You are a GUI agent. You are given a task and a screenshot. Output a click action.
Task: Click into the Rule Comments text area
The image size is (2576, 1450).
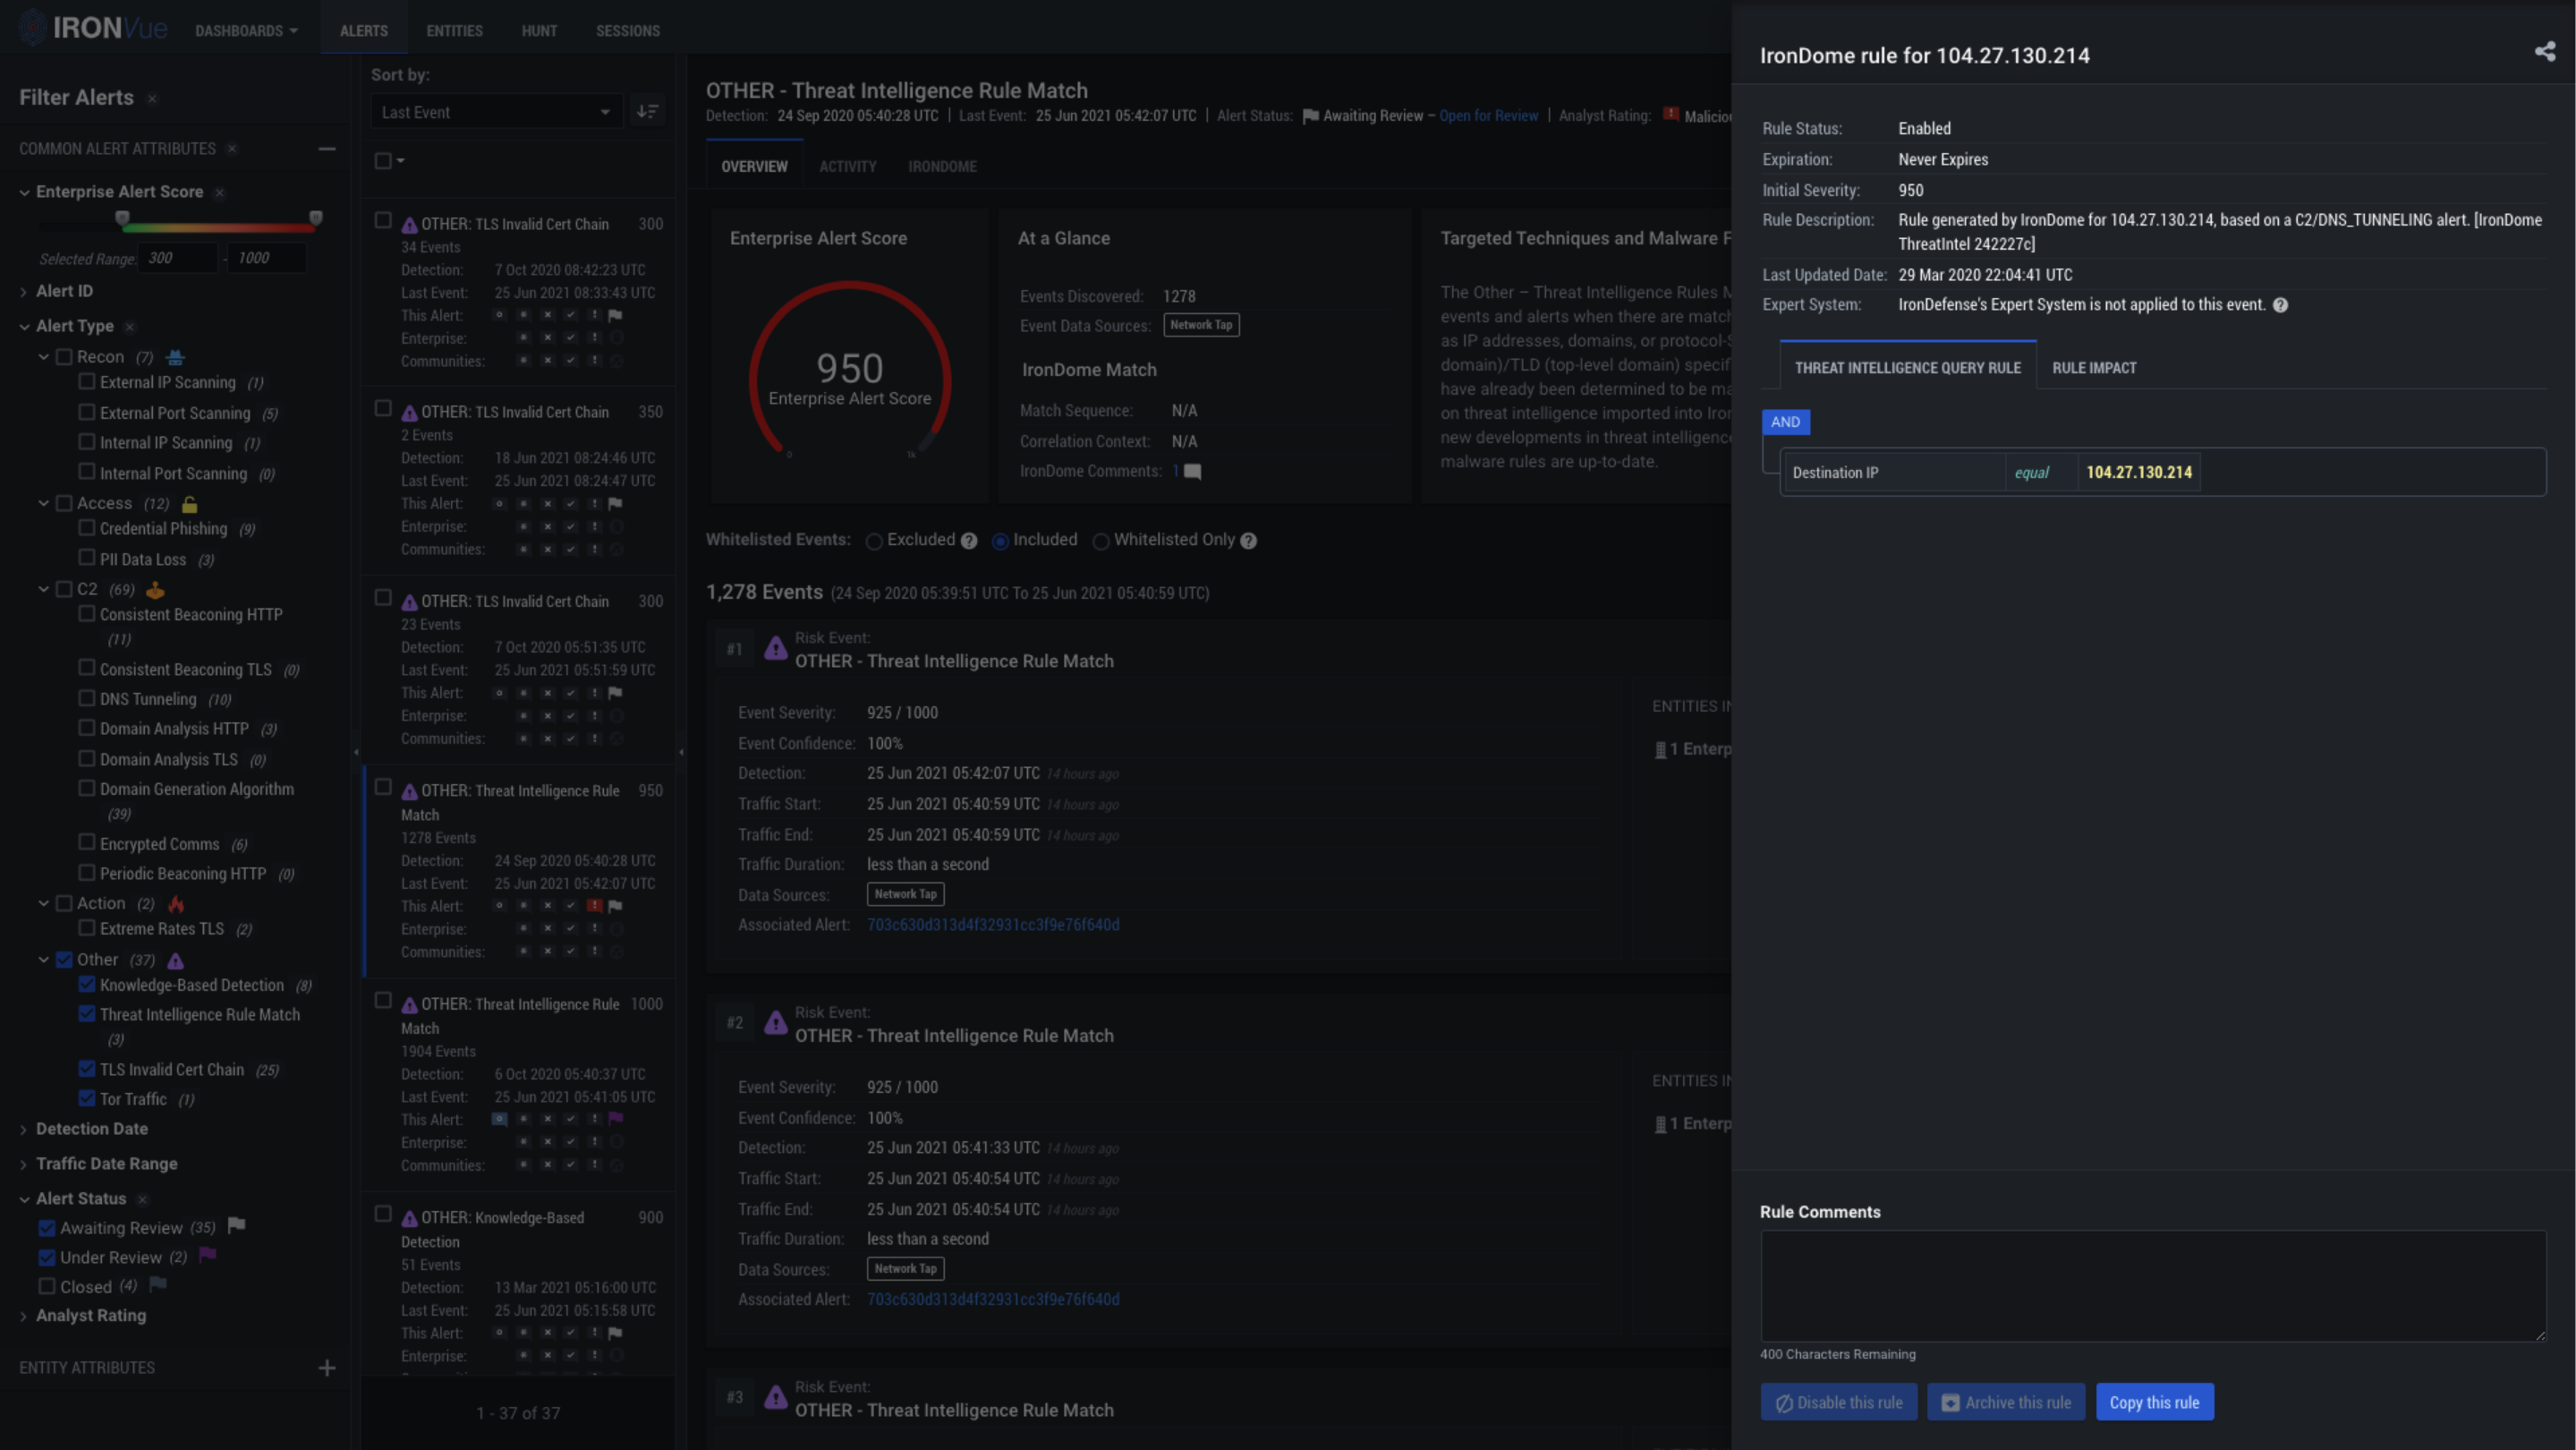(x=2152, y=1286)
